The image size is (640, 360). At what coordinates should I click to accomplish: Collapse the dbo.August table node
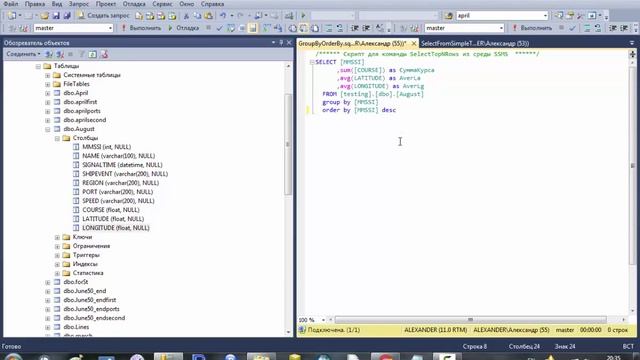(x=48, y=129)
